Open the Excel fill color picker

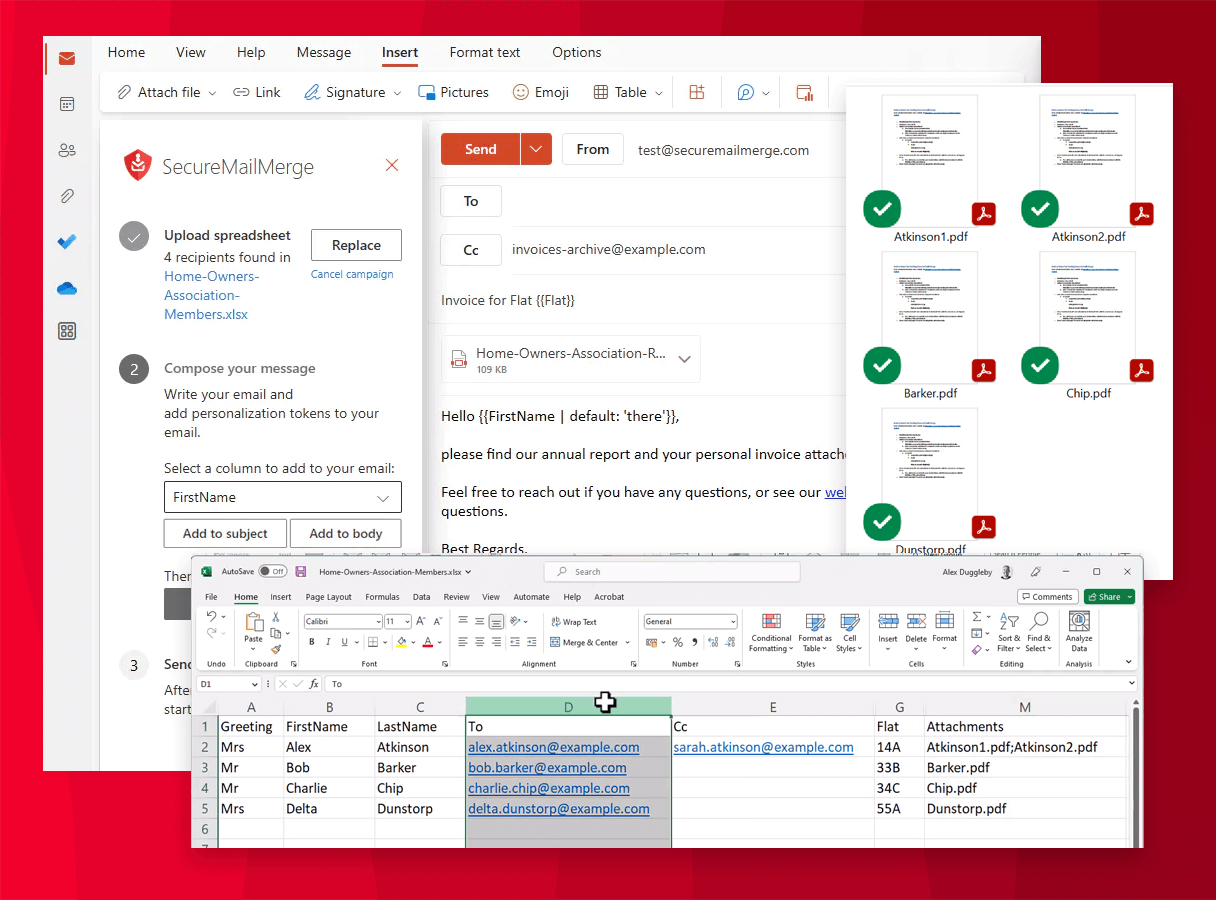[x=402, y=642]
